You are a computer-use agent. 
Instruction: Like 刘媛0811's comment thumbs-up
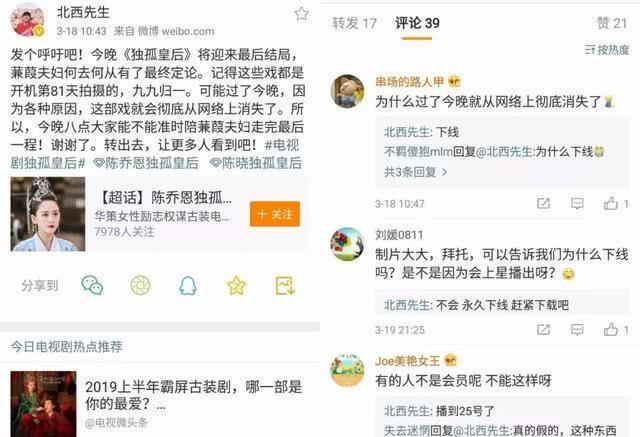coord(611,329)
